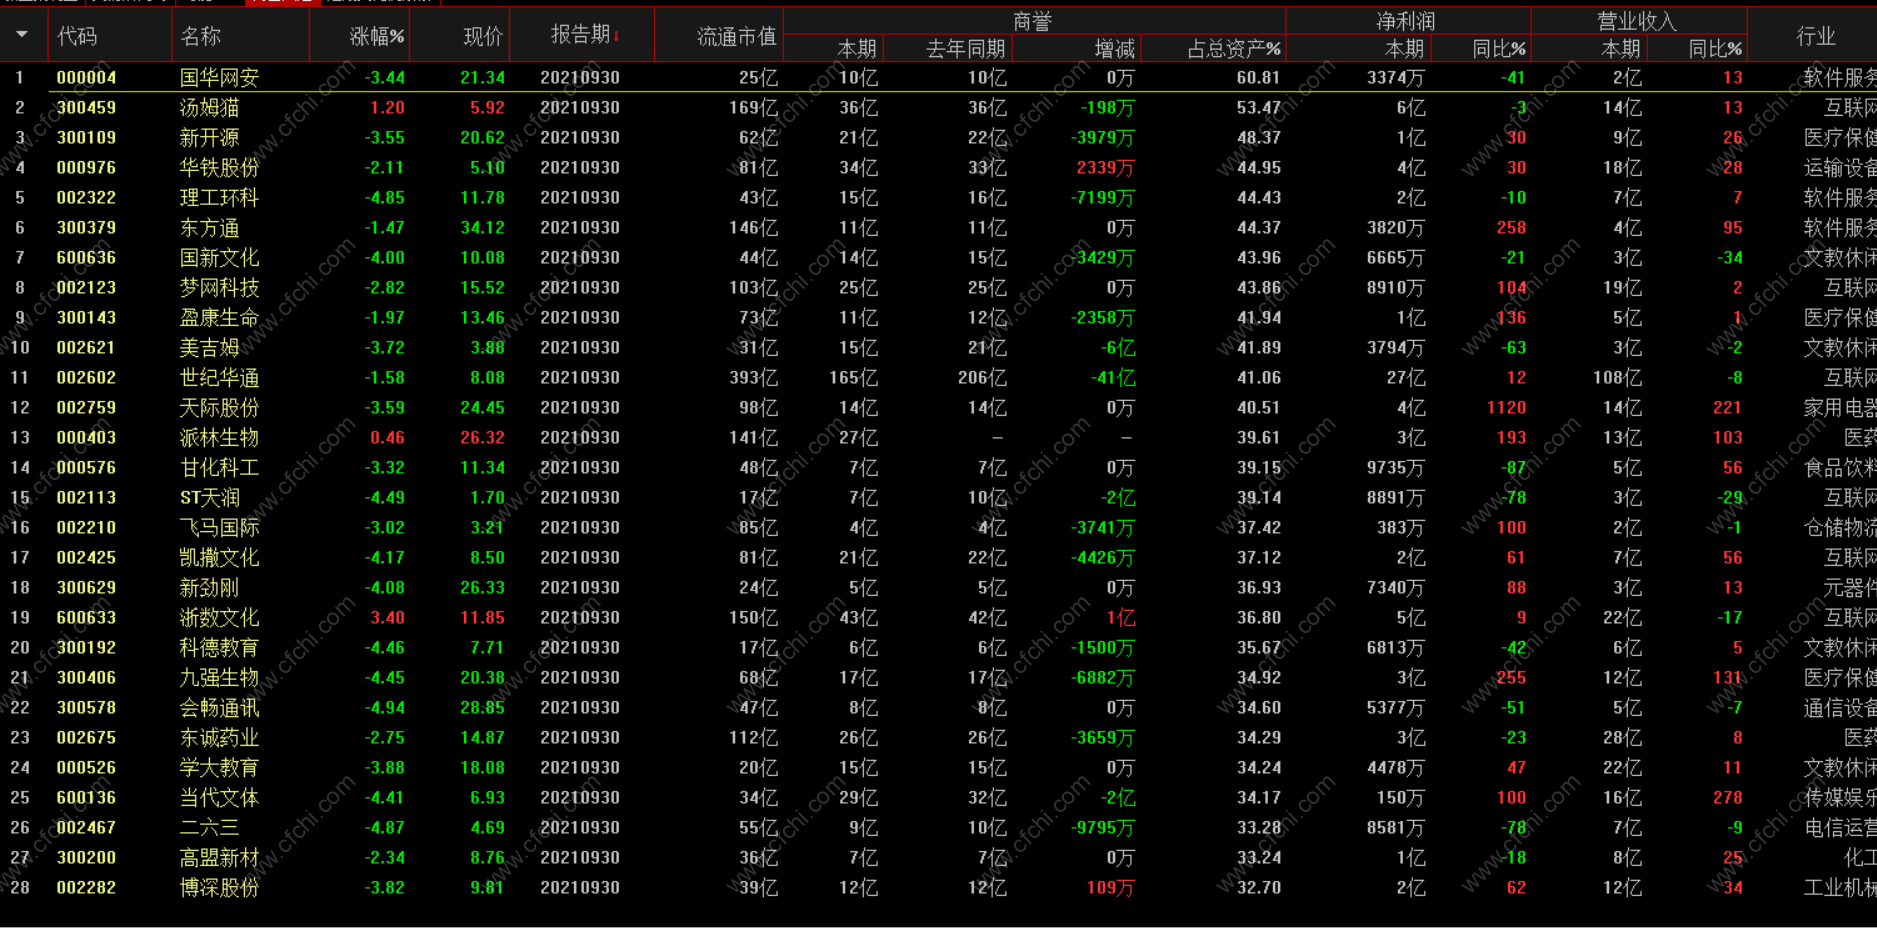Sort by 现价 column header
This screenshot has width=1877, height=928.
click(483, 36)
